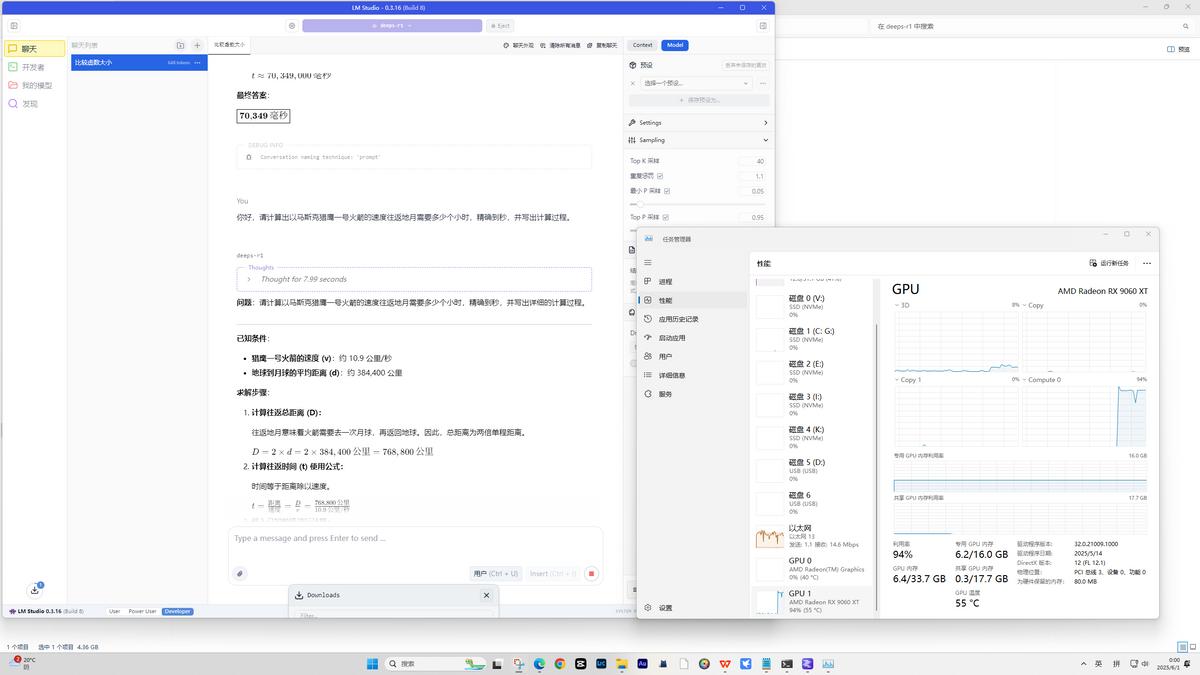The height and width of the screenshot is (675, 1200).
Task: Collapse the Sampling section
Action: click(x=699, y=140)
